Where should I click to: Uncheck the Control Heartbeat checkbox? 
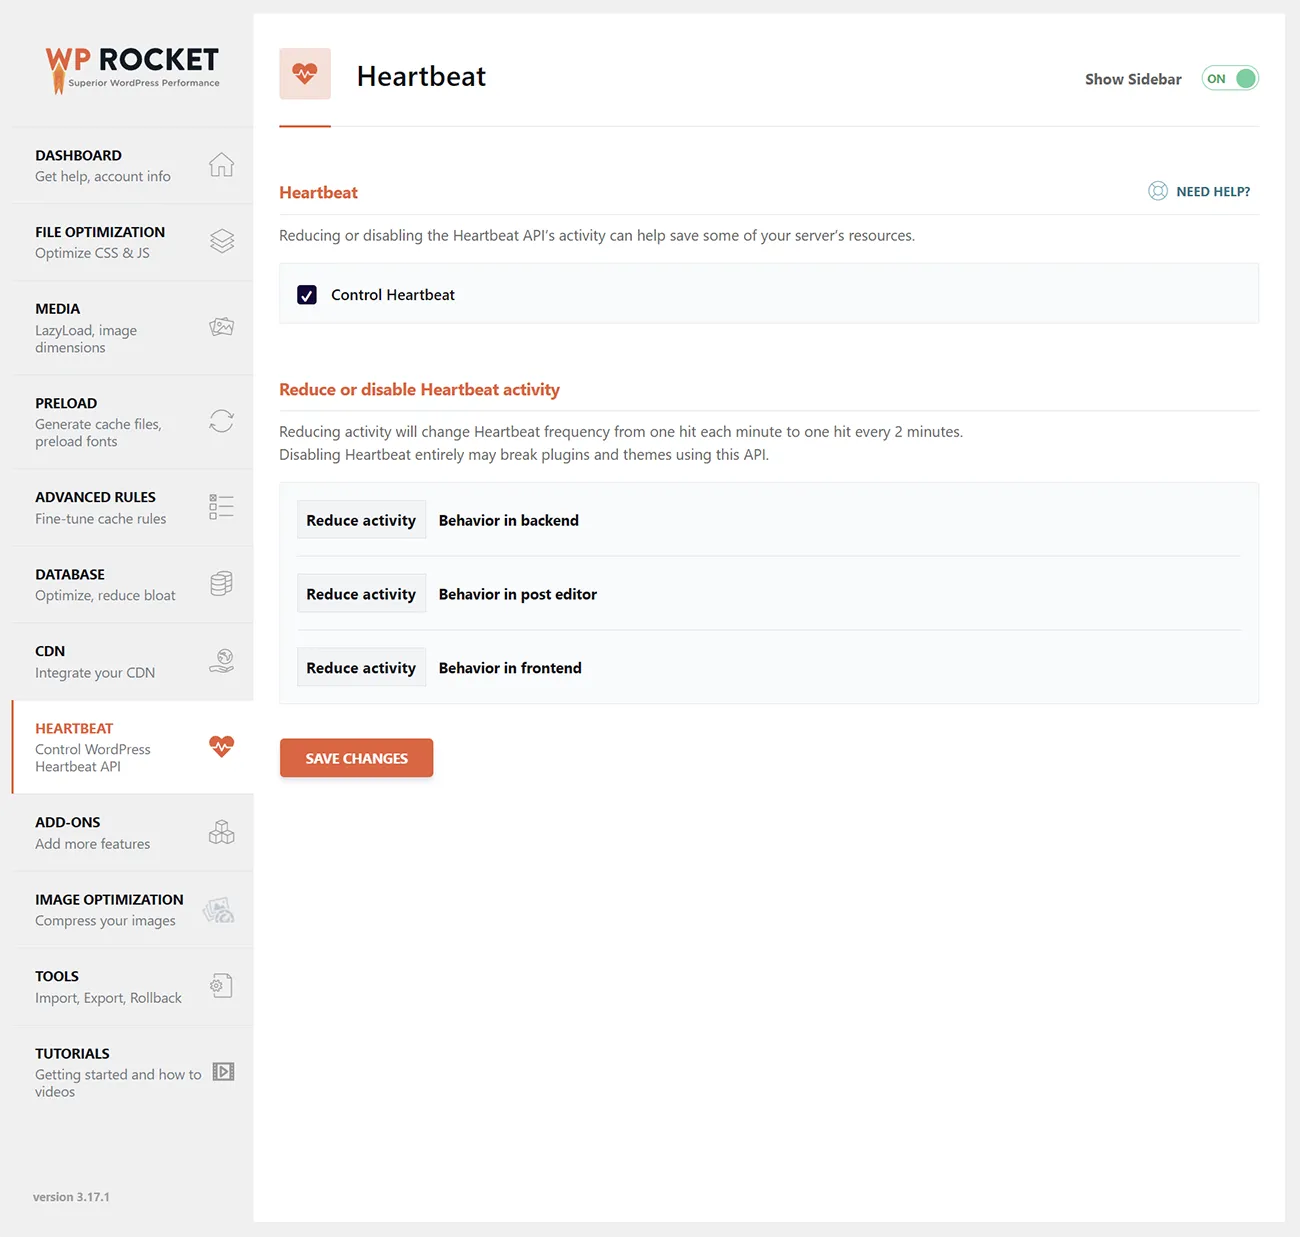(x=307, y=295)
